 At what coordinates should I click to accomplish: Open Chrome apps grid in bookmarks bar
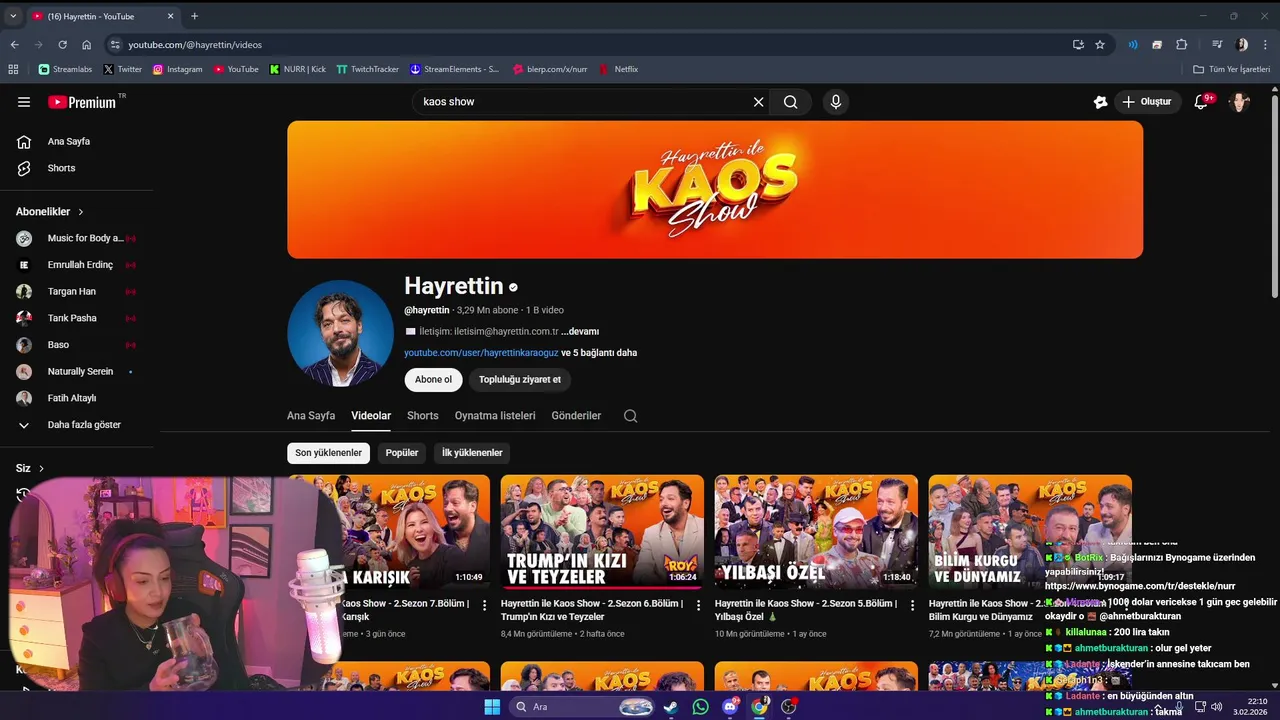(13, 69)
